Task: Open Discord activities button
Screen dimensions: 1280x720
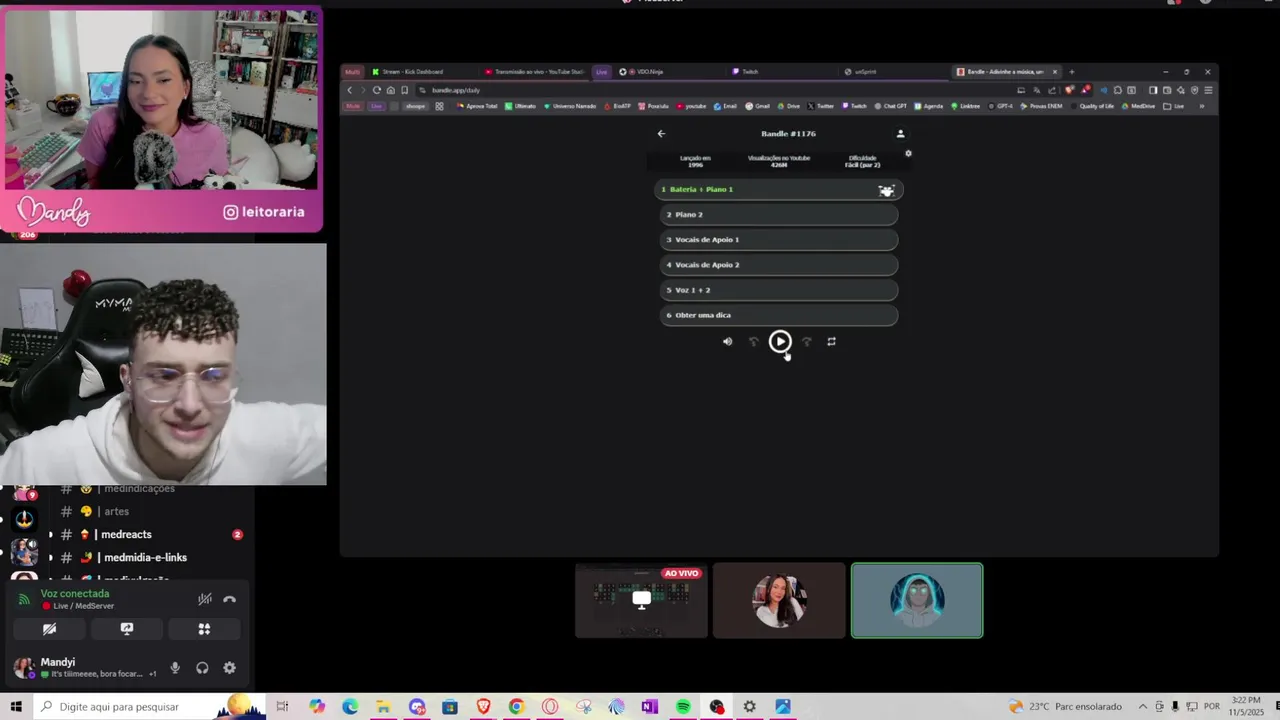Action: coord(204,629)
